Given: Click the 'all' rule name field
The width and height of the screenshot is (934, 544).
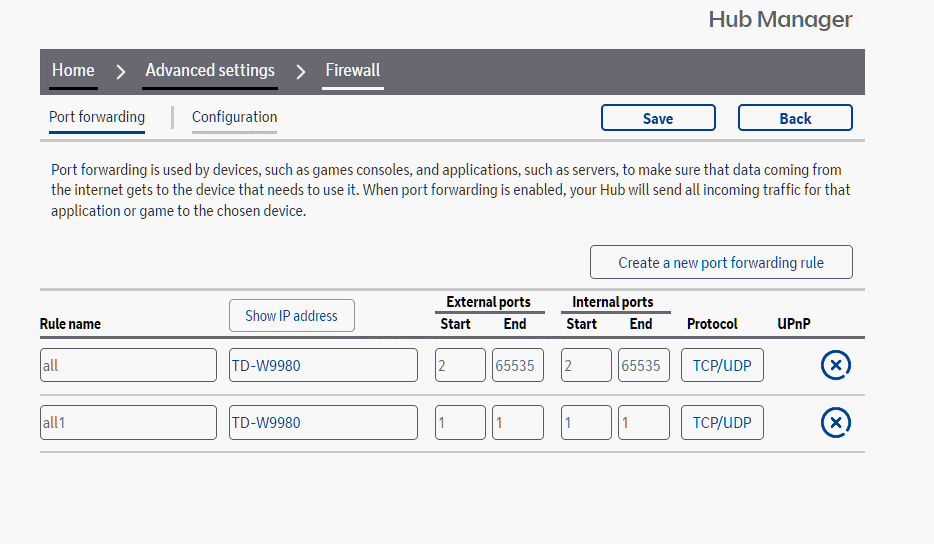Looking at the screenshot, I should click(x=128, y=366).
